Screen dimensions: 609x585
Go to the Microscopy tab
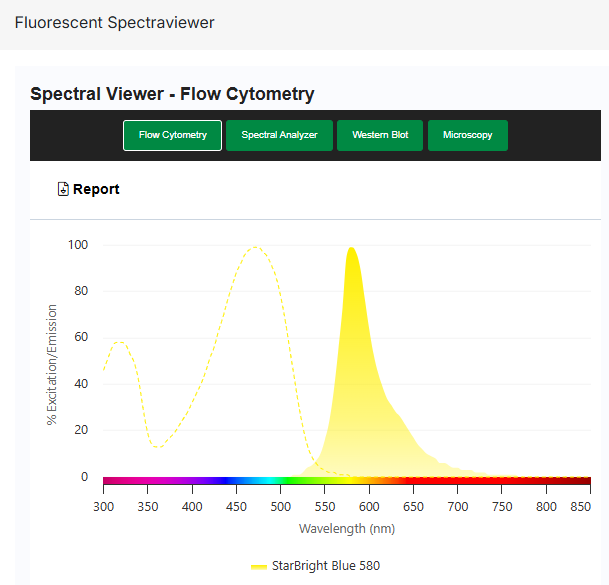[467, 135]
